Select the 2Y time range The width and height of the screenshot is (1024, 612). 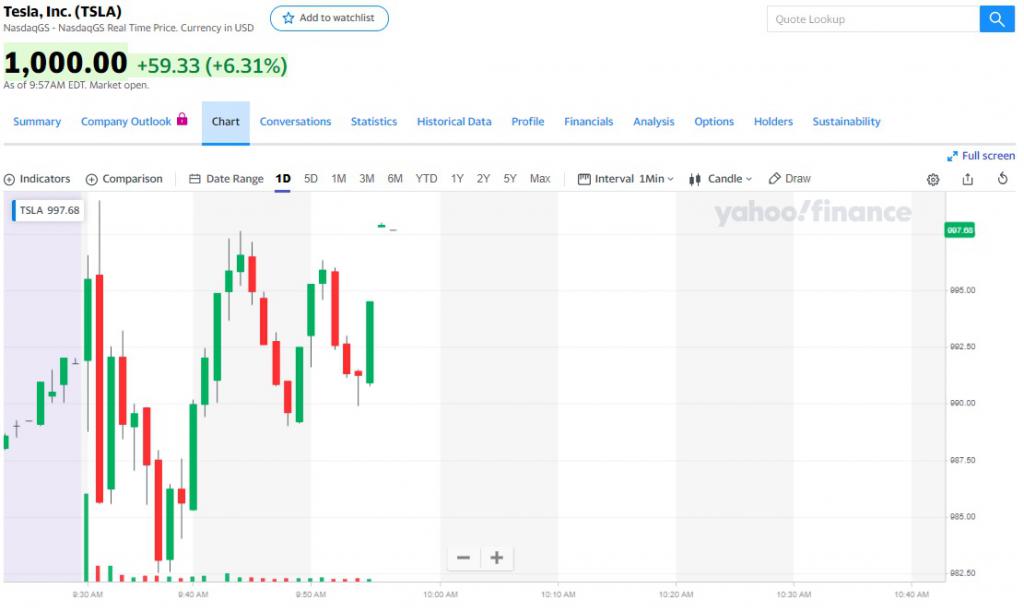click(483, 179)
